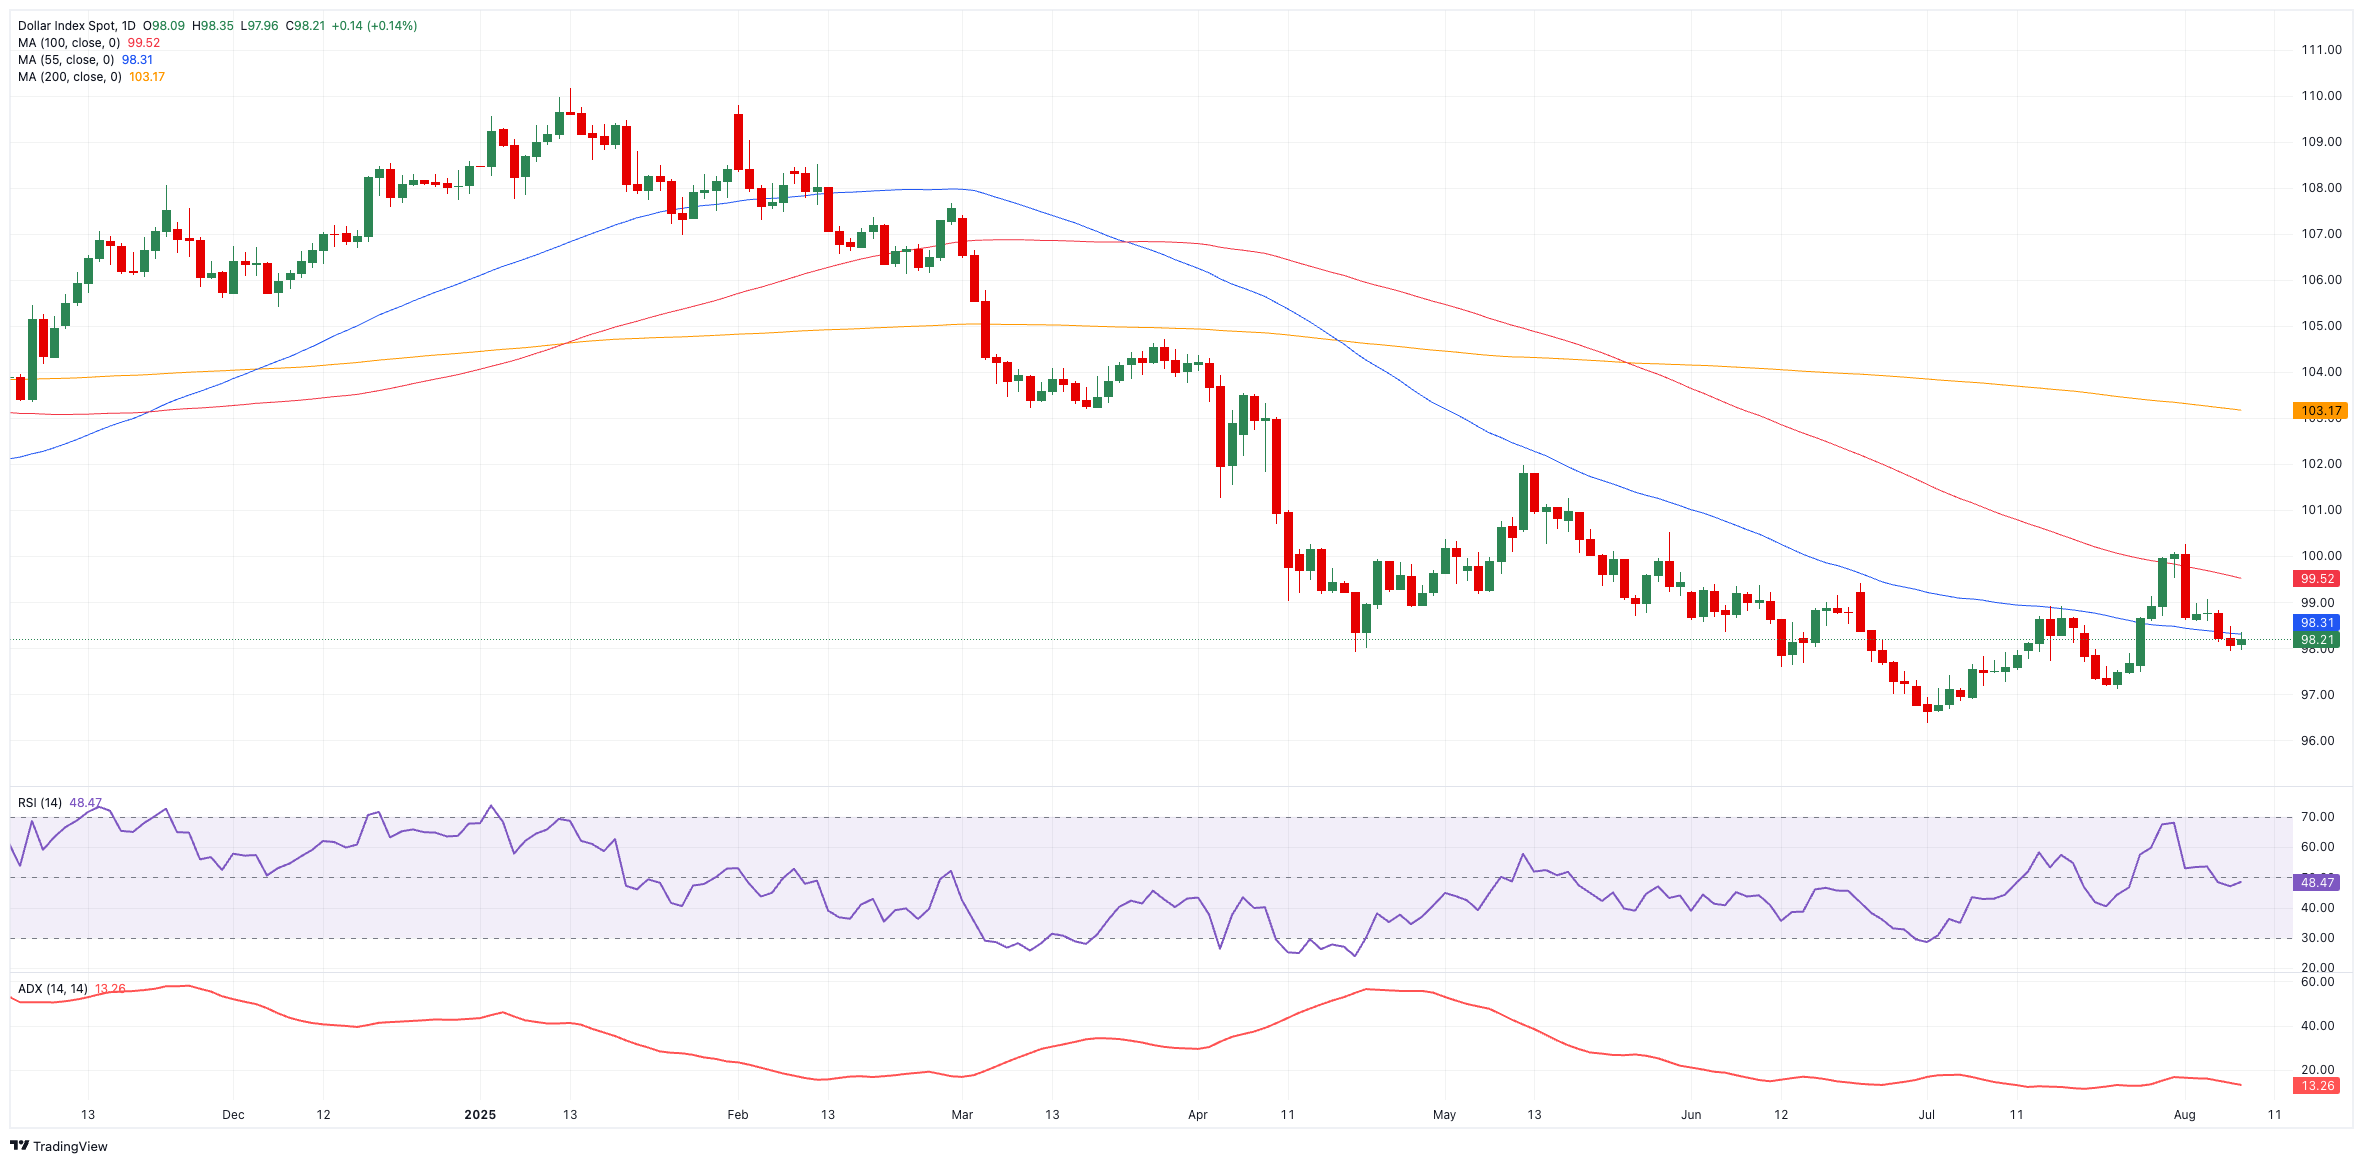This screenshot has width=2363, height=1163.
Task: Select the MA (200, close, 0) legend
Action: (x=68, y=77)
